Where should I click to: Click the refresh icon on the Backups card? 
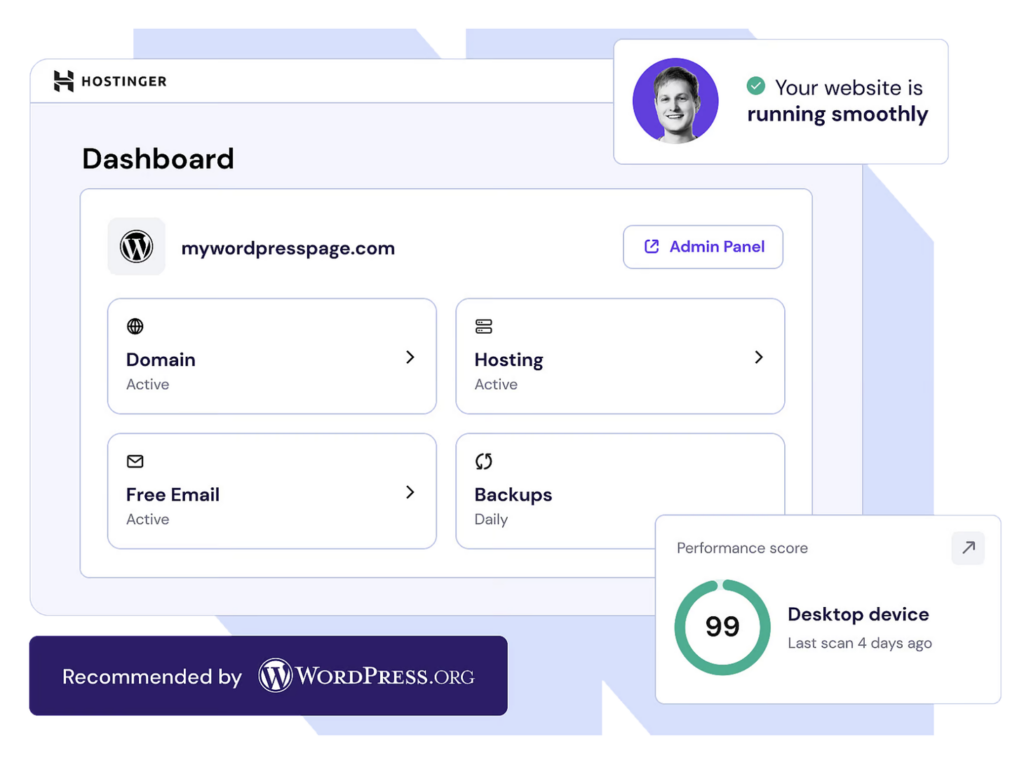[x=484, y=461]
